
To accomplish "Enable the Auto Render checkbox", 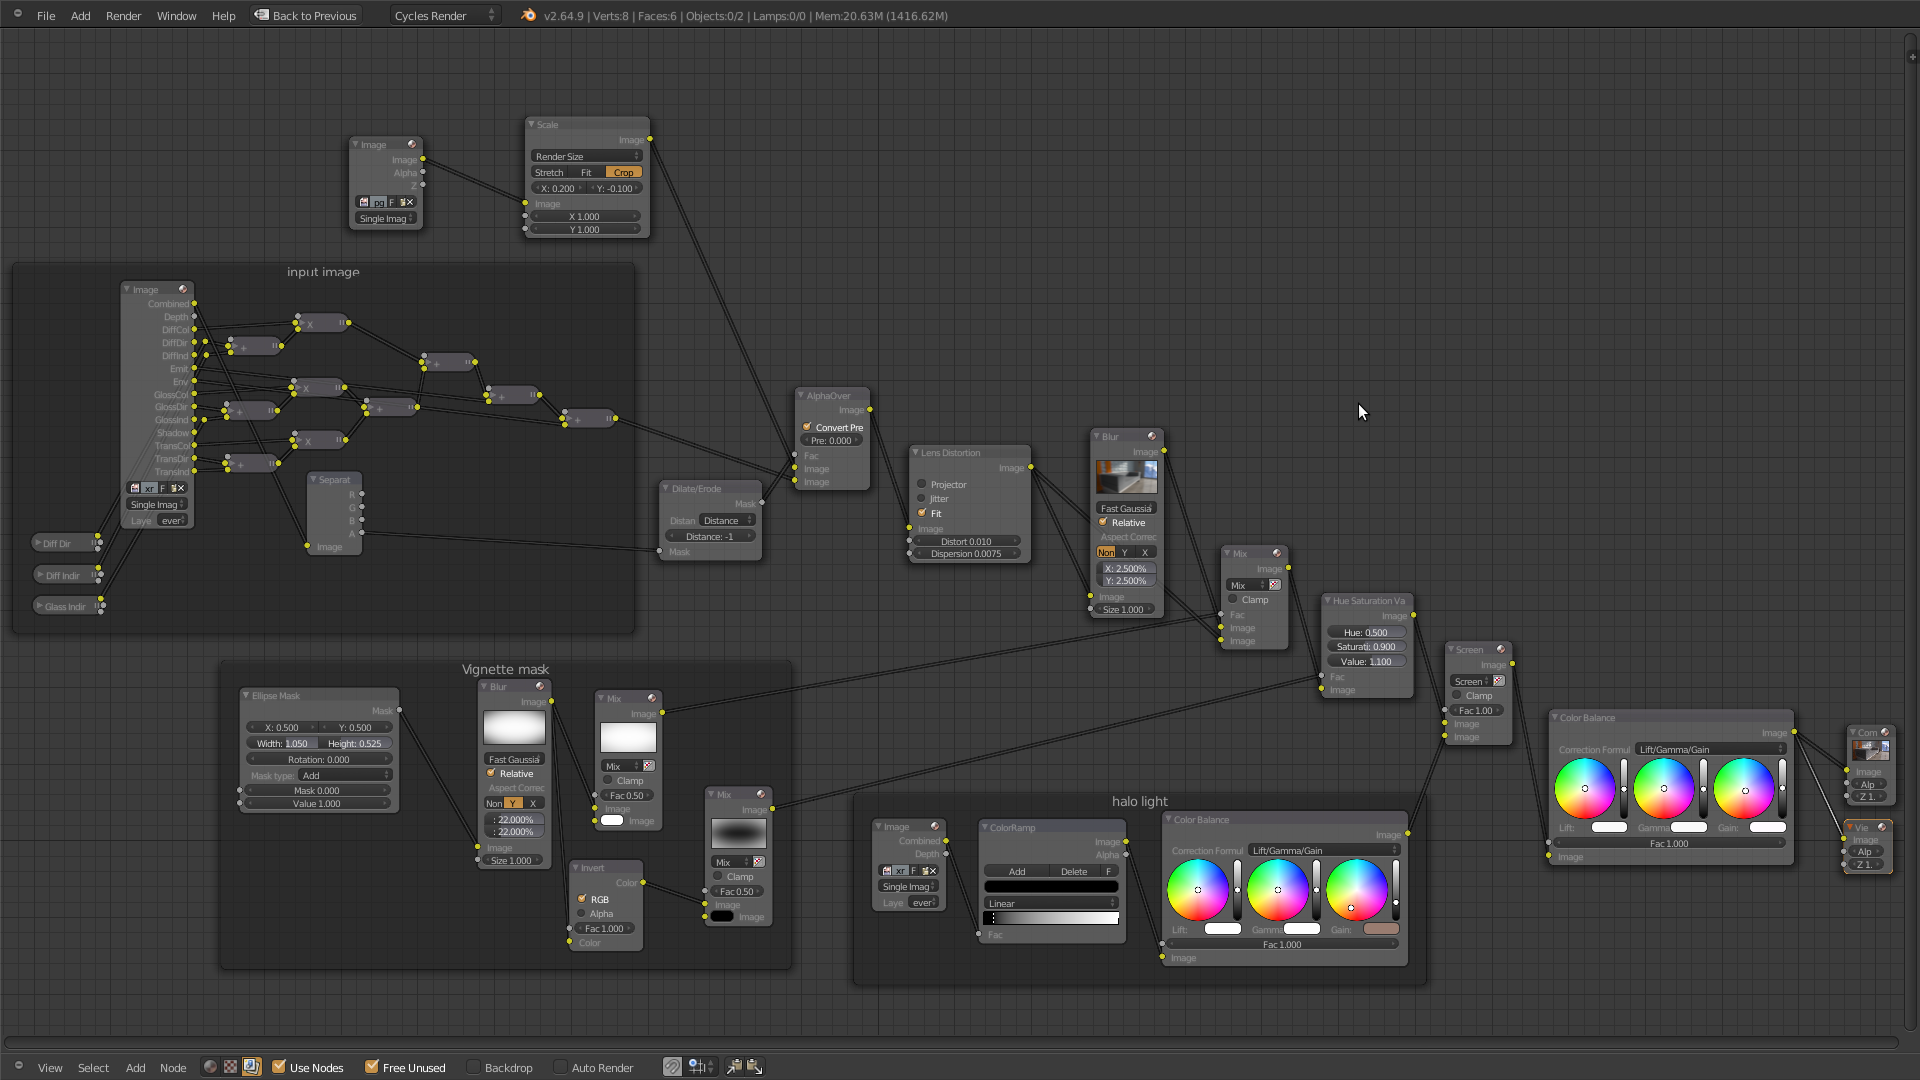I will pyautogui.click(x=561, y=1067).
